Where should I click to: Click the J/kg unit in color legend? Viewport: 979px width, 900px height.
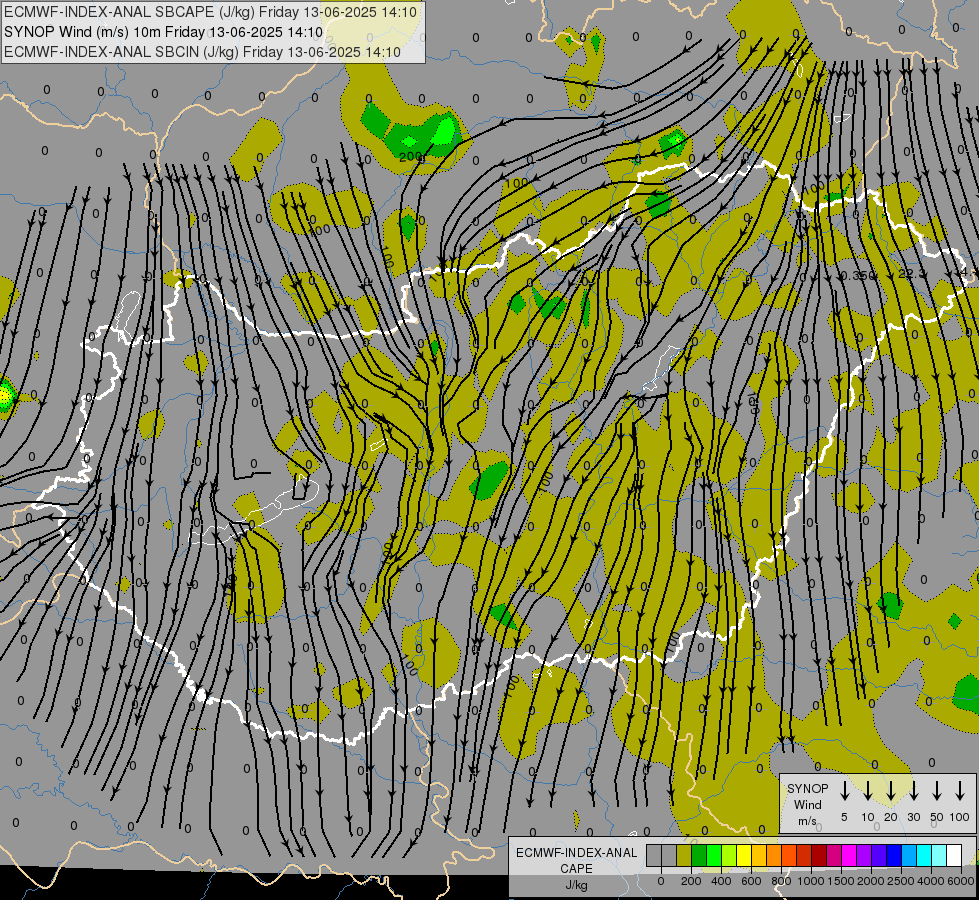[576, 885]
